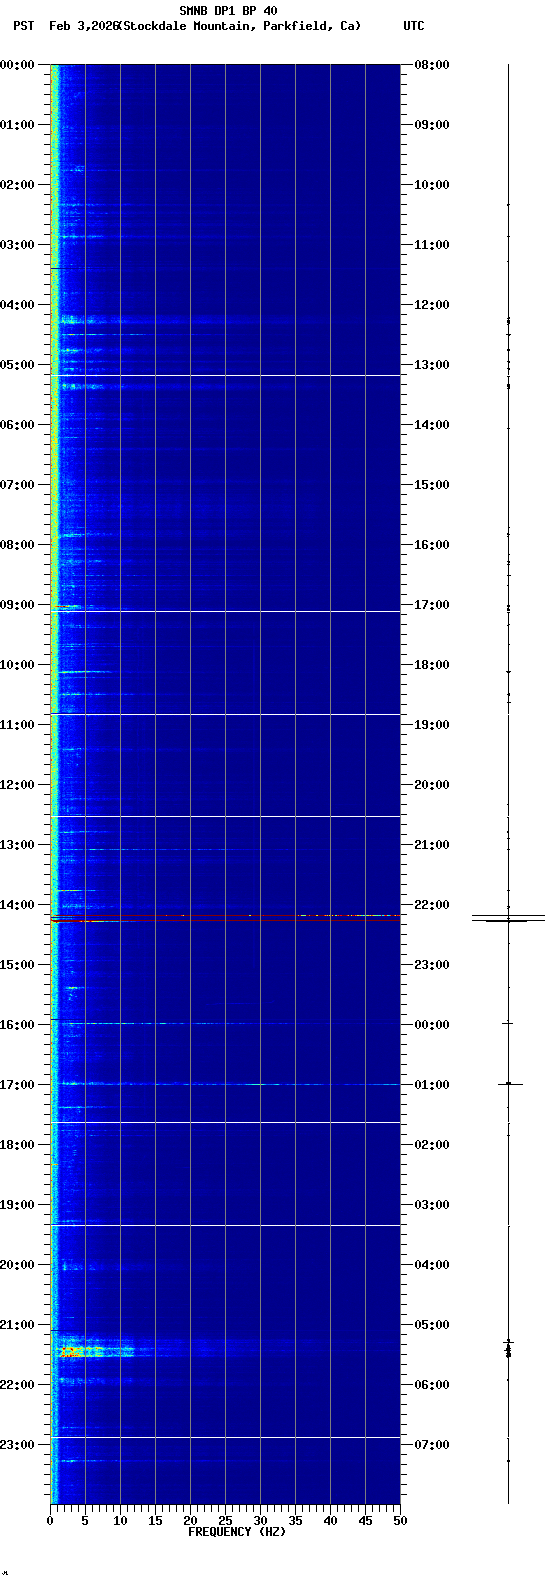
Task: Click the 19:00 UTC axis label
Action: (432, 725)
